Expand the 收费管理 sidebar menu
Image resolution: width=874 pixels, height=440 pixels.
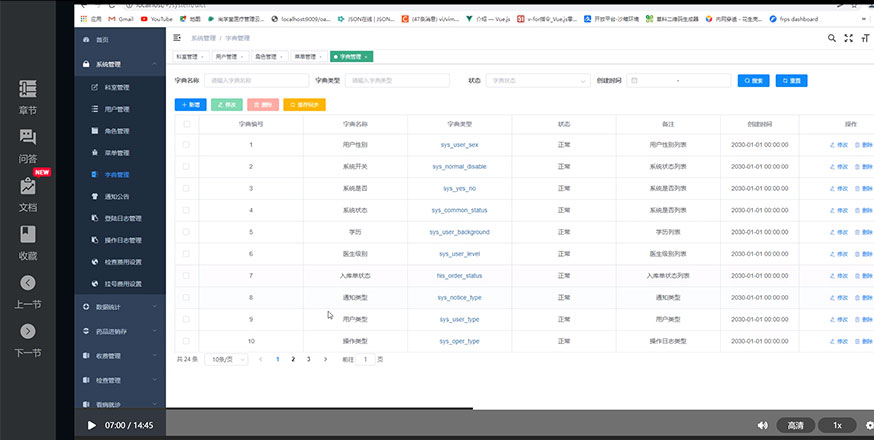click(x=120, y=356)
